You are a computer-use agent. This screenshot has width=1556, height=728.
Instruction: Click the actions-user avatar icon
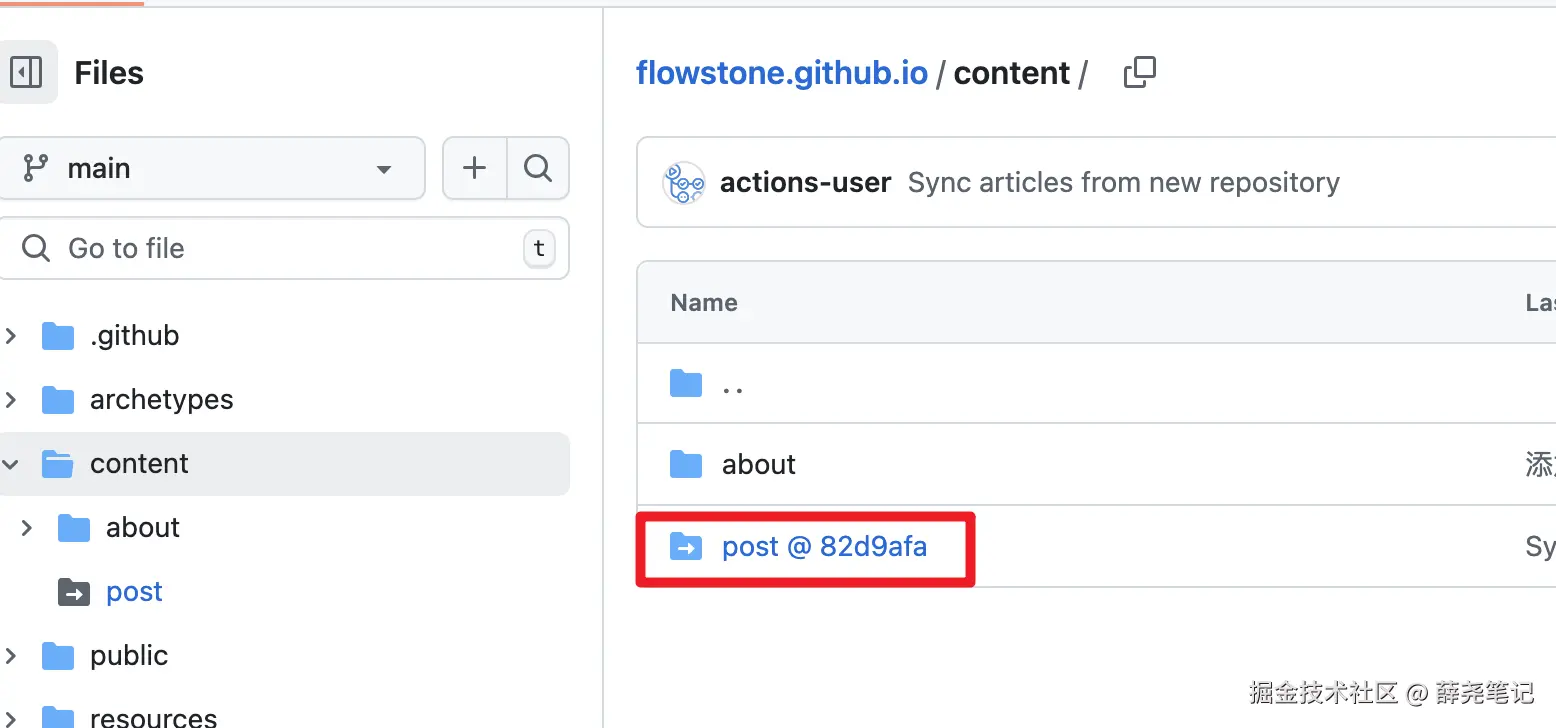(684, 183)
